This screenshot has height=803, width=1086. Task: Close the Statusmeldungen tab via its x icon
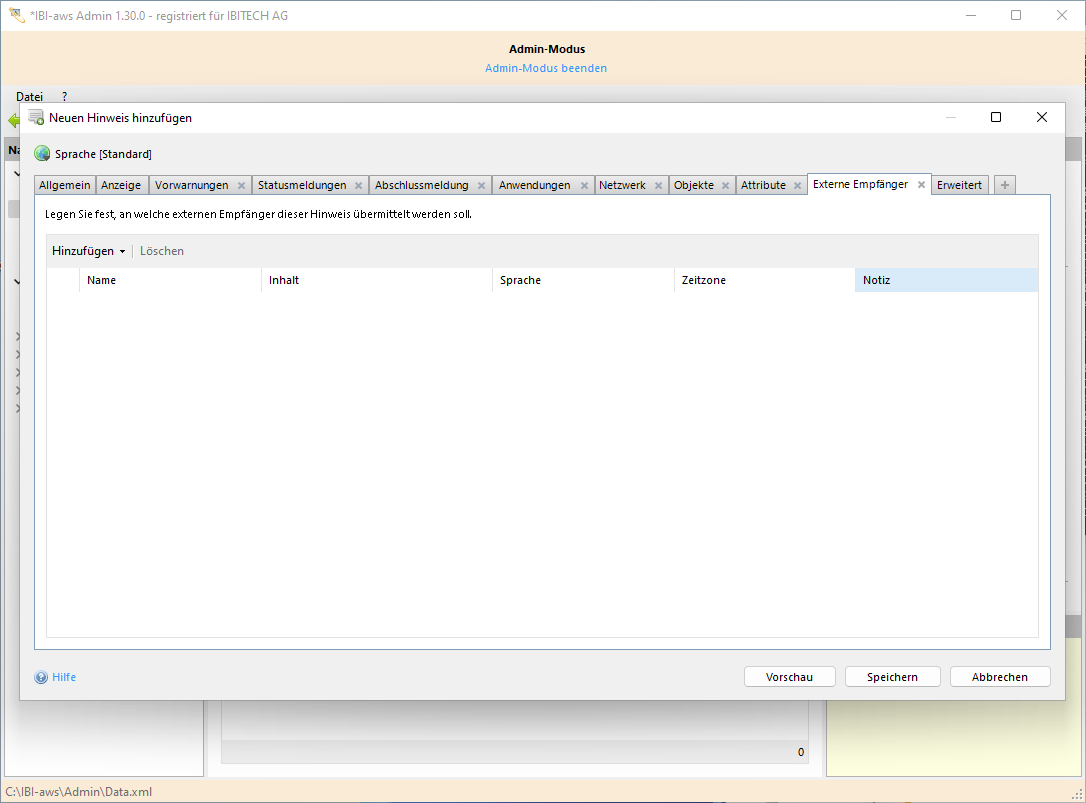coord(358,186)
